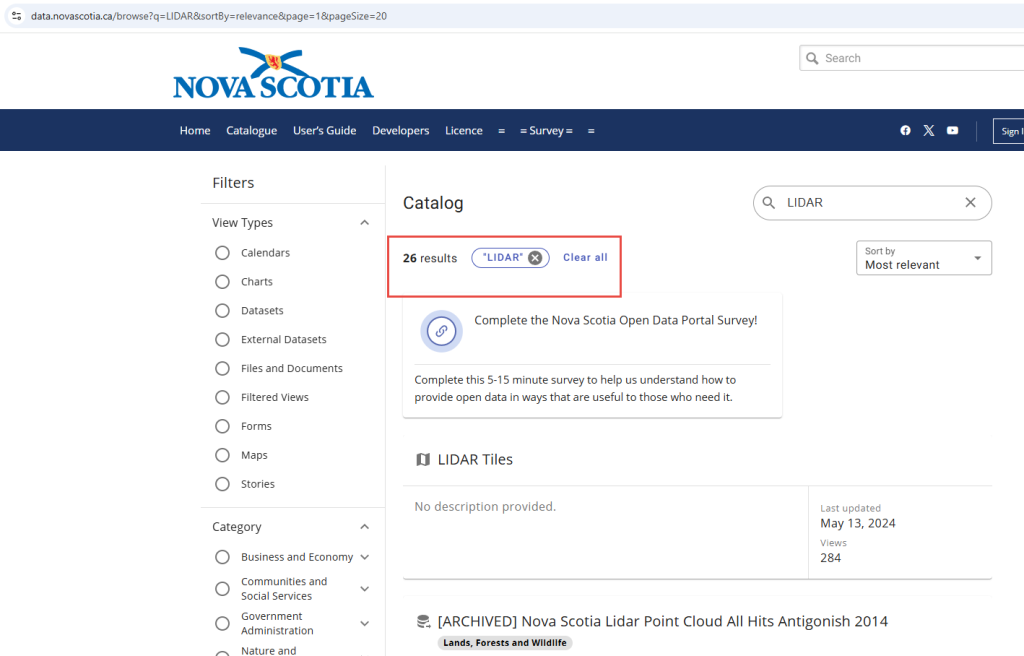
Task: Remove the LIDAR search filter chip
Action: click(535, 257)
